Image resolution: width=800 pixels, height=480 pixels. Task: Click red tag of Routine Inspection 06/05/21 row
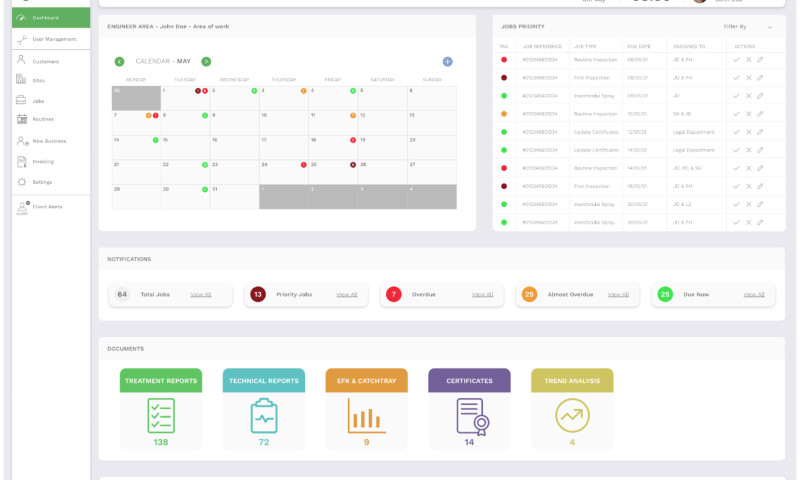click(x=504, y=60)
